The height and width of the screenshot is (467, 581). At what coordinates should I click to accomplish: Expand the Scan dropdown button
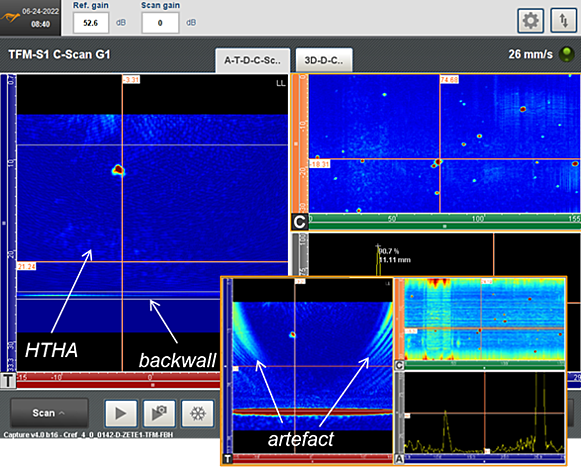(x=49, y=413)
